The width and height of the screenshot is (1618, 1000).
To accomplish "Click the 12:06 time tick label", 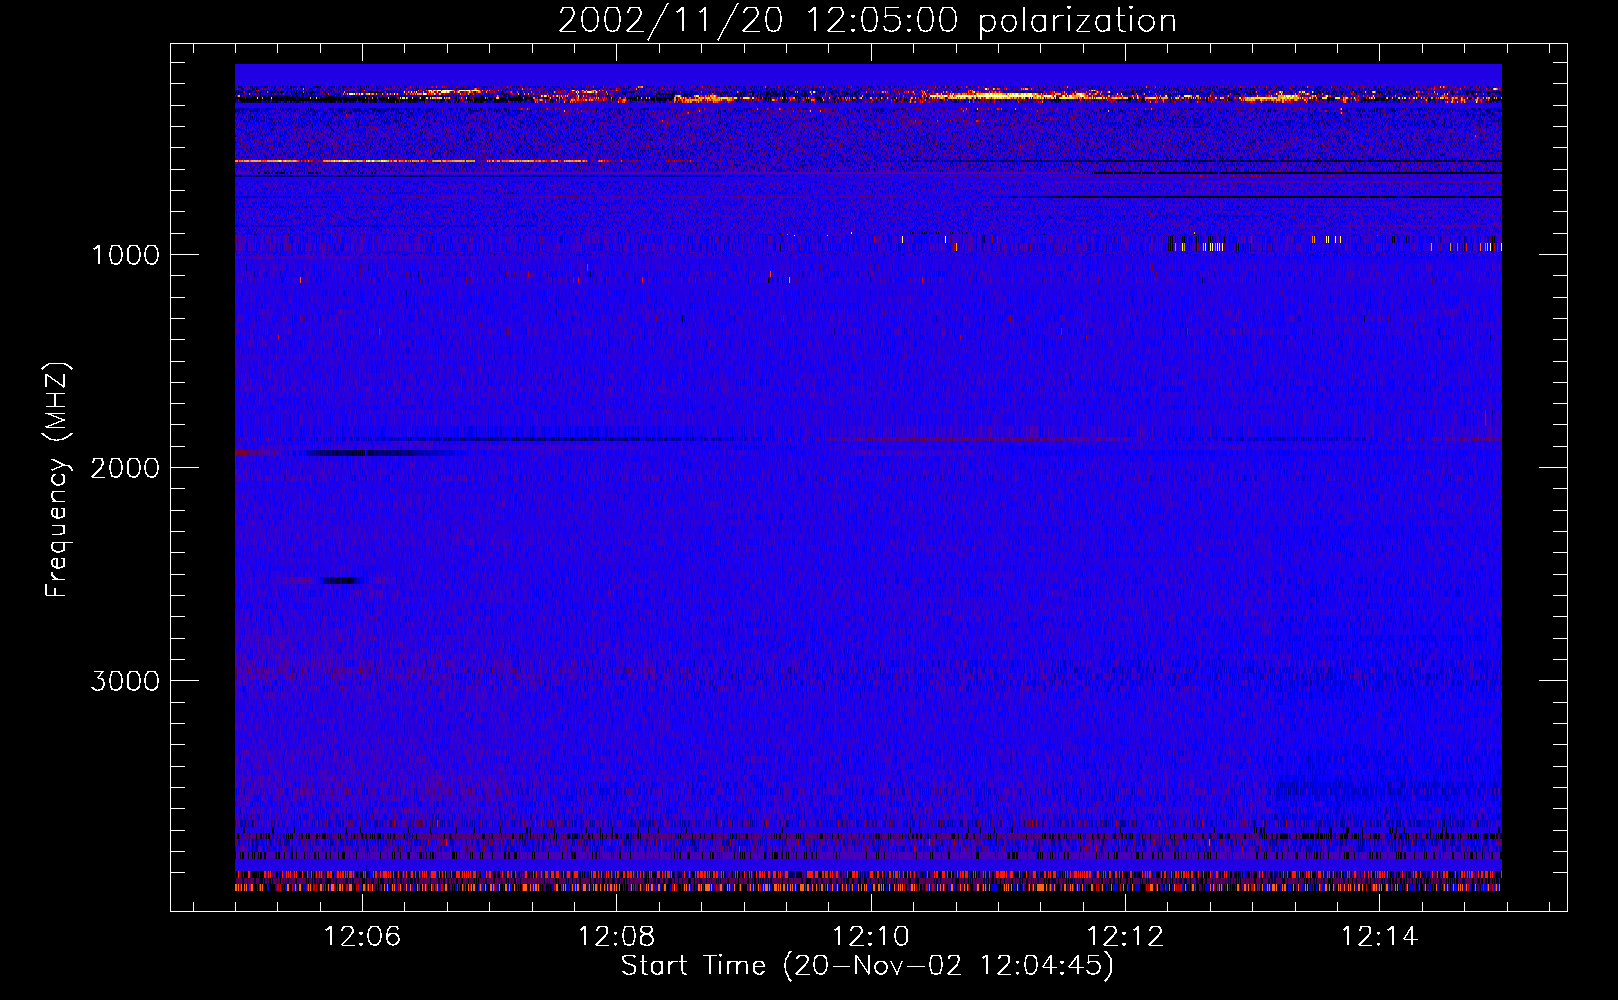I will coord(362,937).
